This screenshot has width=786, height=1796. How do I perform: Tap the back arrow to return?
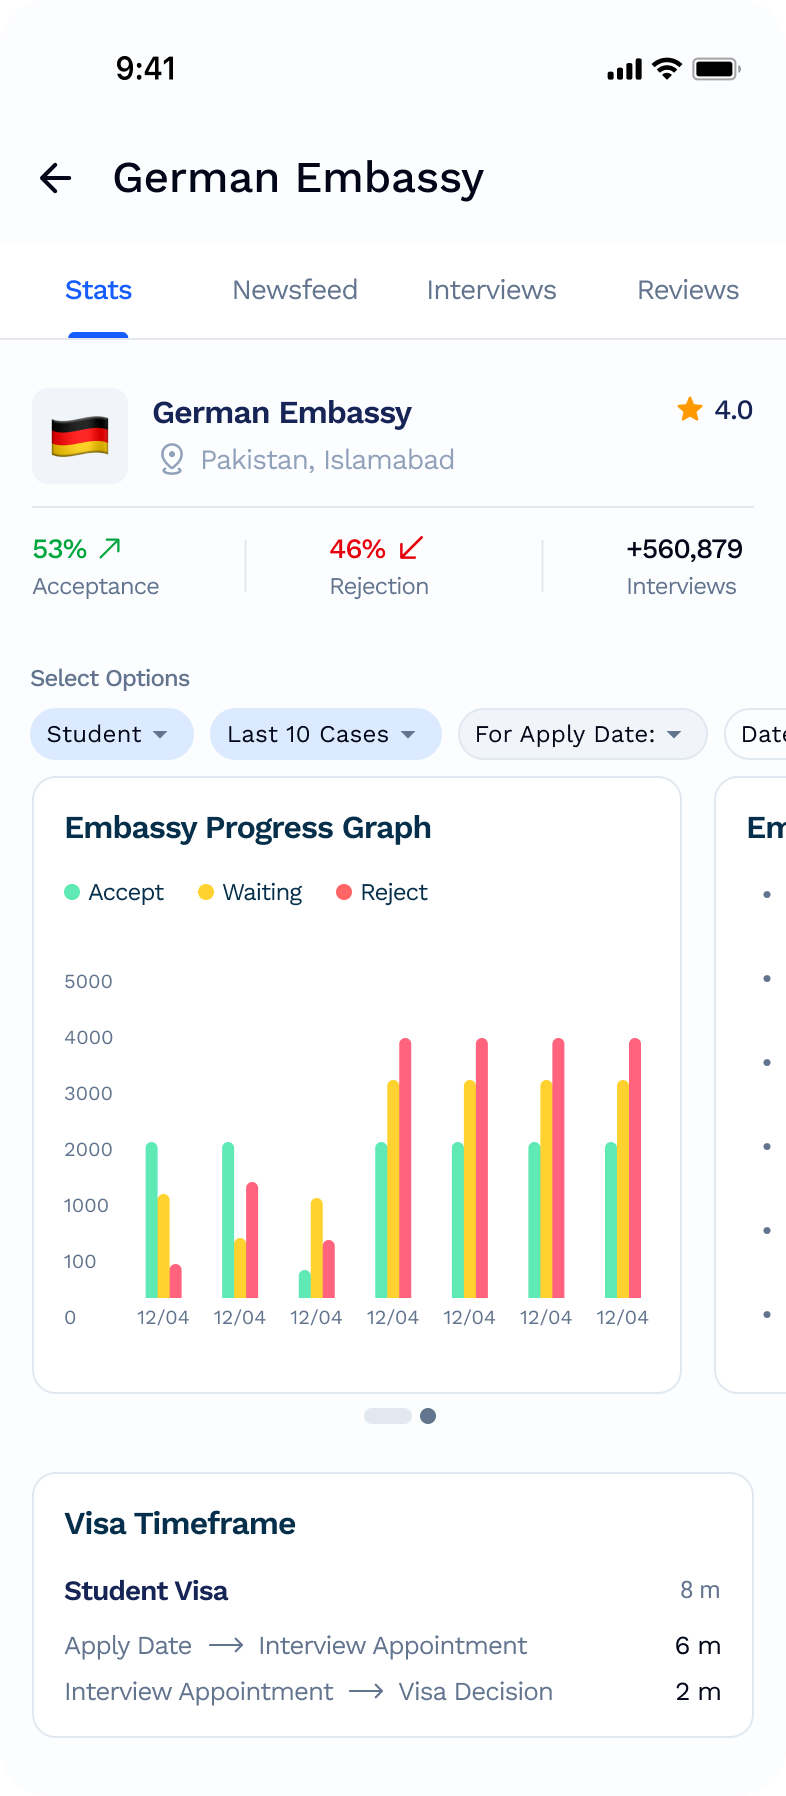[56, 178]
